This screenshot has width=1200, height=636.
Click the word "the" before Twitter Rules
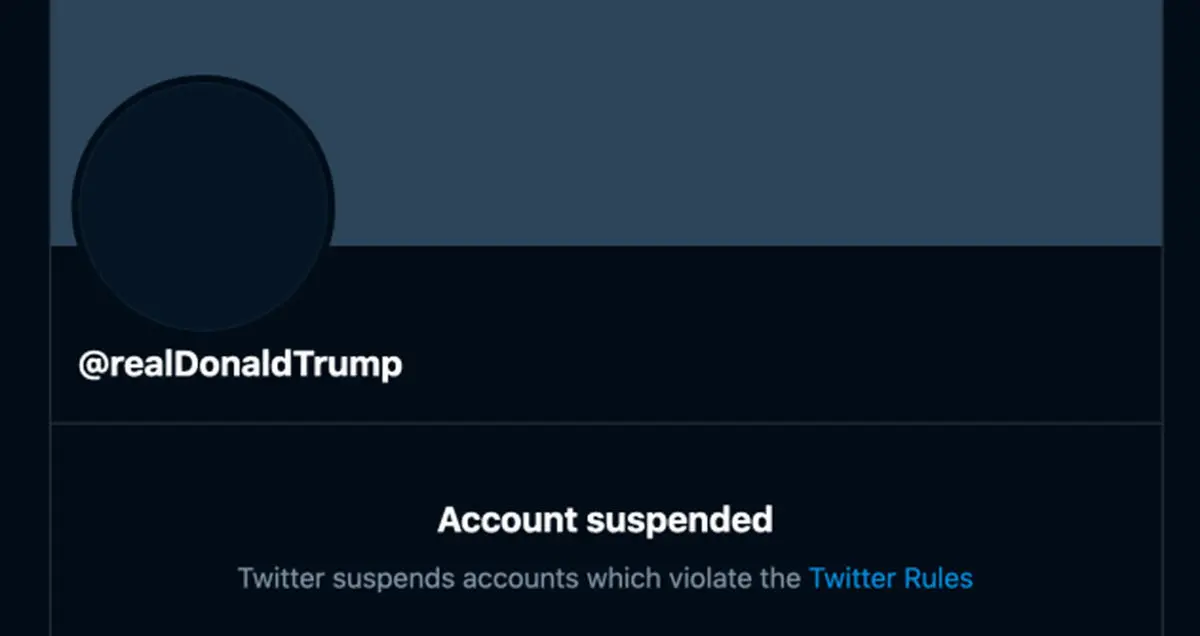pyautogui.click(x=782, y=578)
